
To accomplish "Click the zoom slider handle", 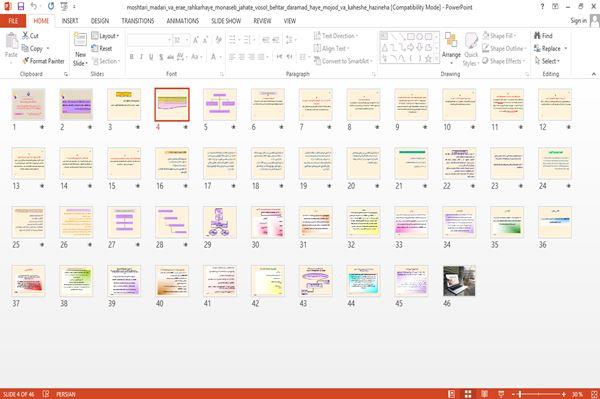I will click(520, 394).
